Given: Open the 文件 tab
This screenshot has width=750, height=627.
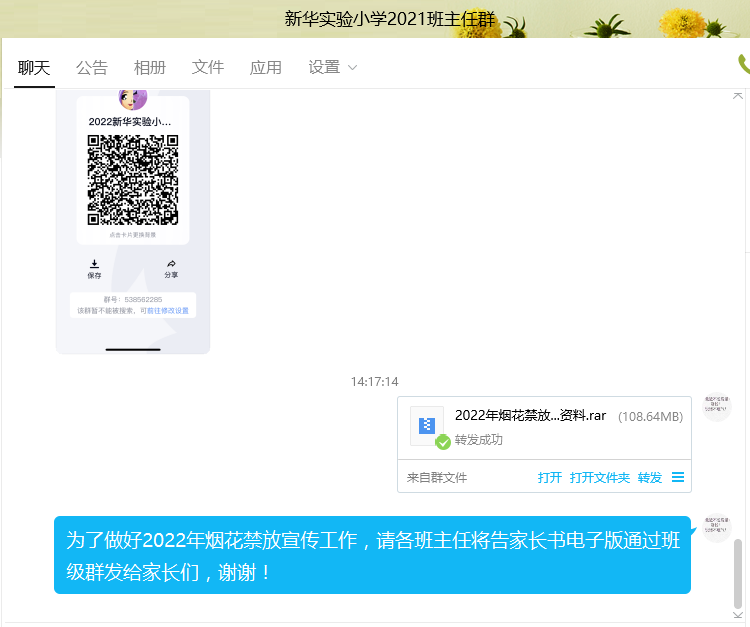Looking at the screenshot, I should tap(208, 67).
